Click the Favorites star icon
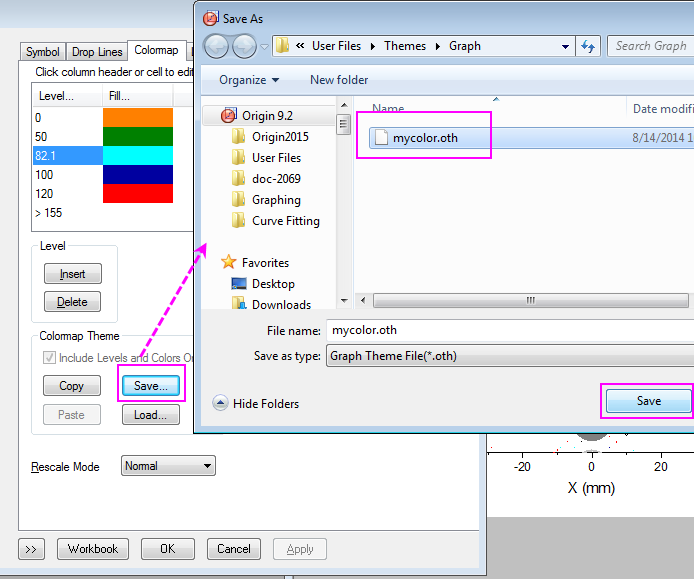The image size is (694, 579). click(x=229, y=263)
